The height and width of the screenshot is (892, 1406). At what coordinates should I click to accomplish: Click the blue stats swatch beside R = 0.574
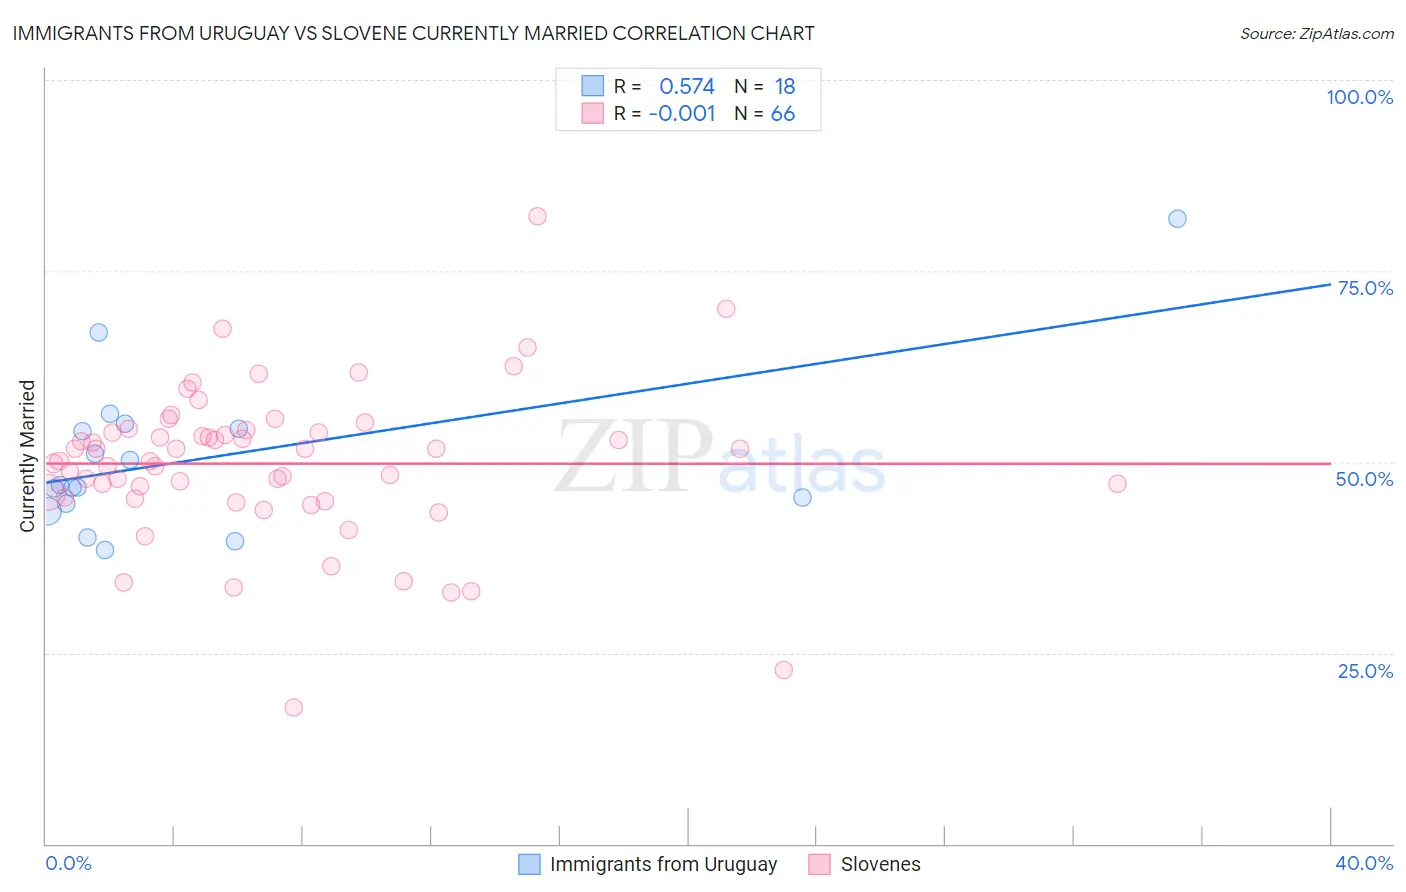point(593,86)
